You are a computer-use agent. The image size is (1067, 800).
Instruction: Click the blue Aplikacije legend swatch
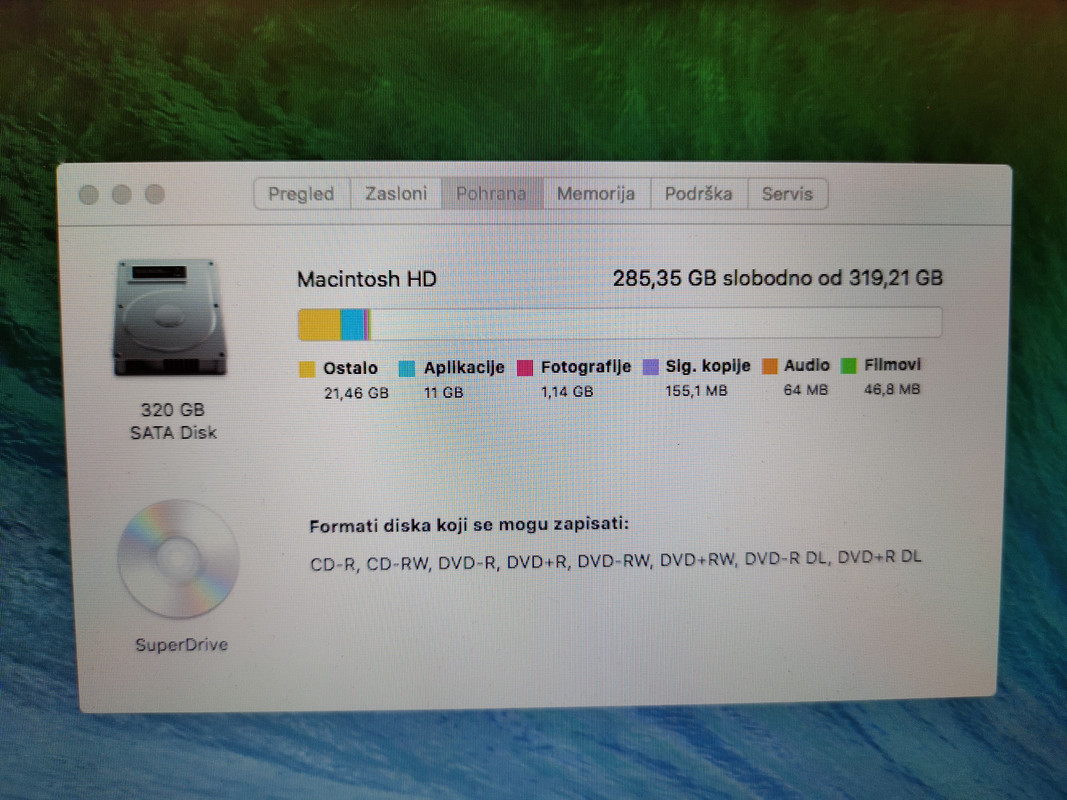click(x=407, y=369)
